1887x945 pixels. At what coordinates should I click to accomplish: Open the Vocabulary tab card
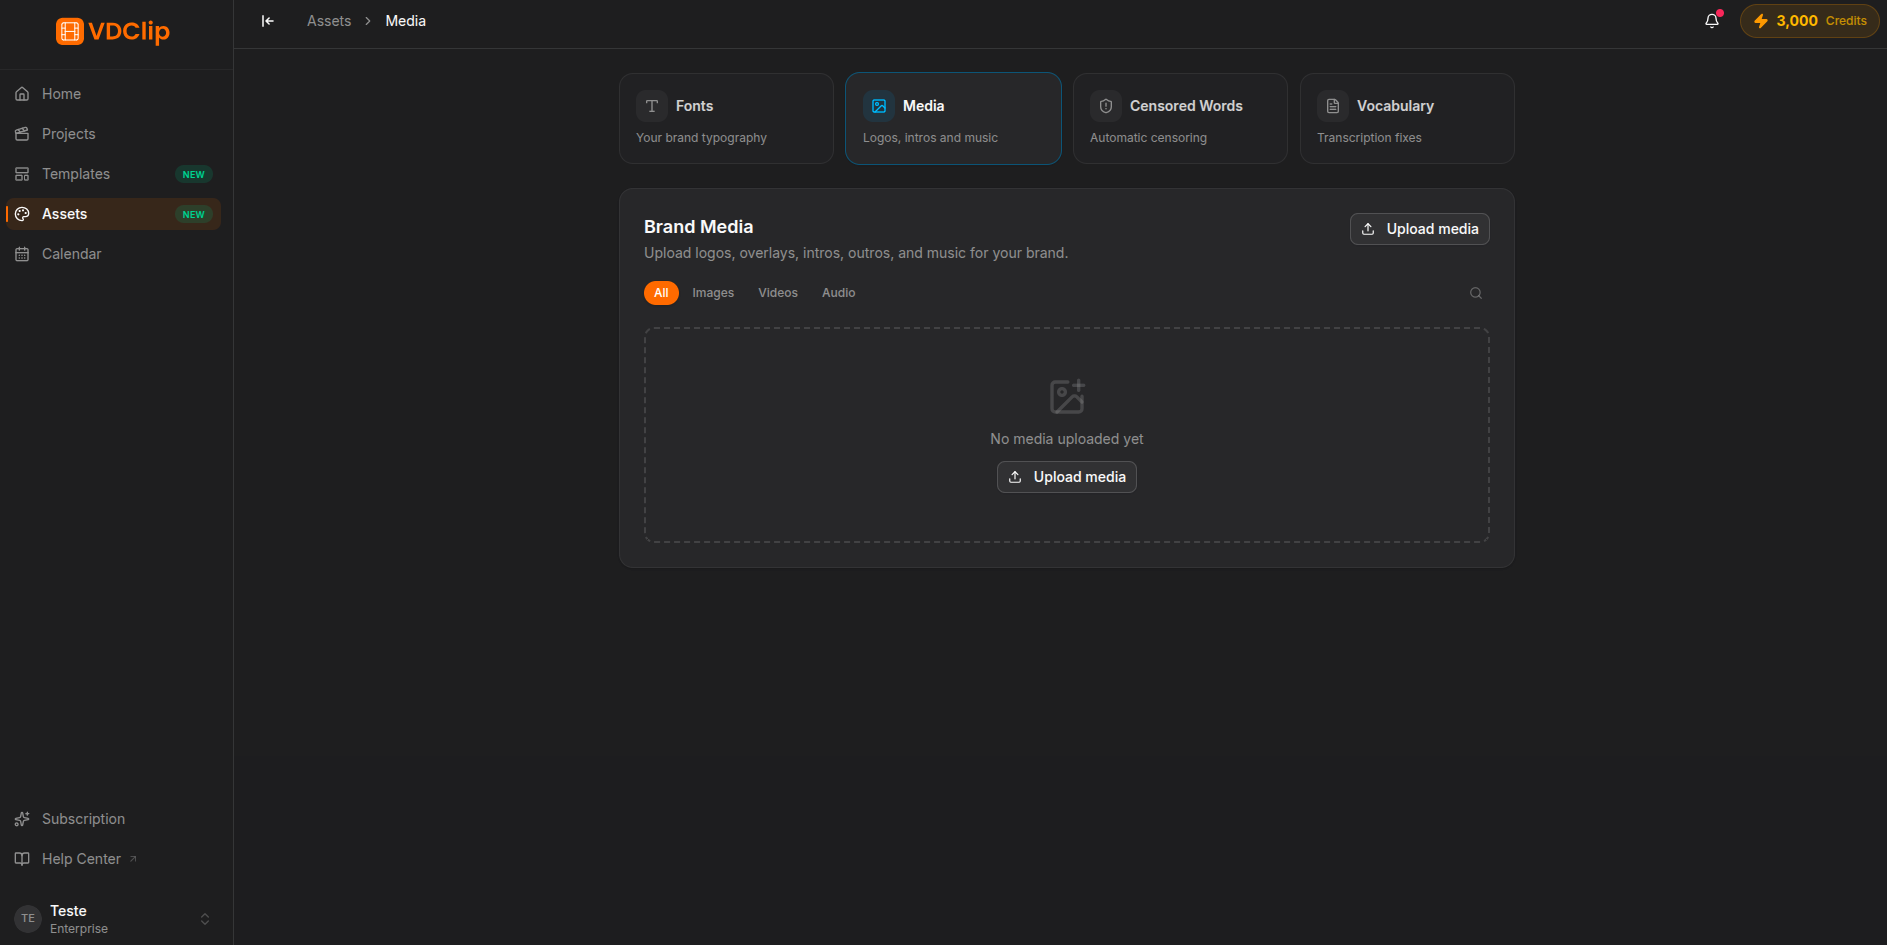pyautogui.click(x=1407, y=118)
